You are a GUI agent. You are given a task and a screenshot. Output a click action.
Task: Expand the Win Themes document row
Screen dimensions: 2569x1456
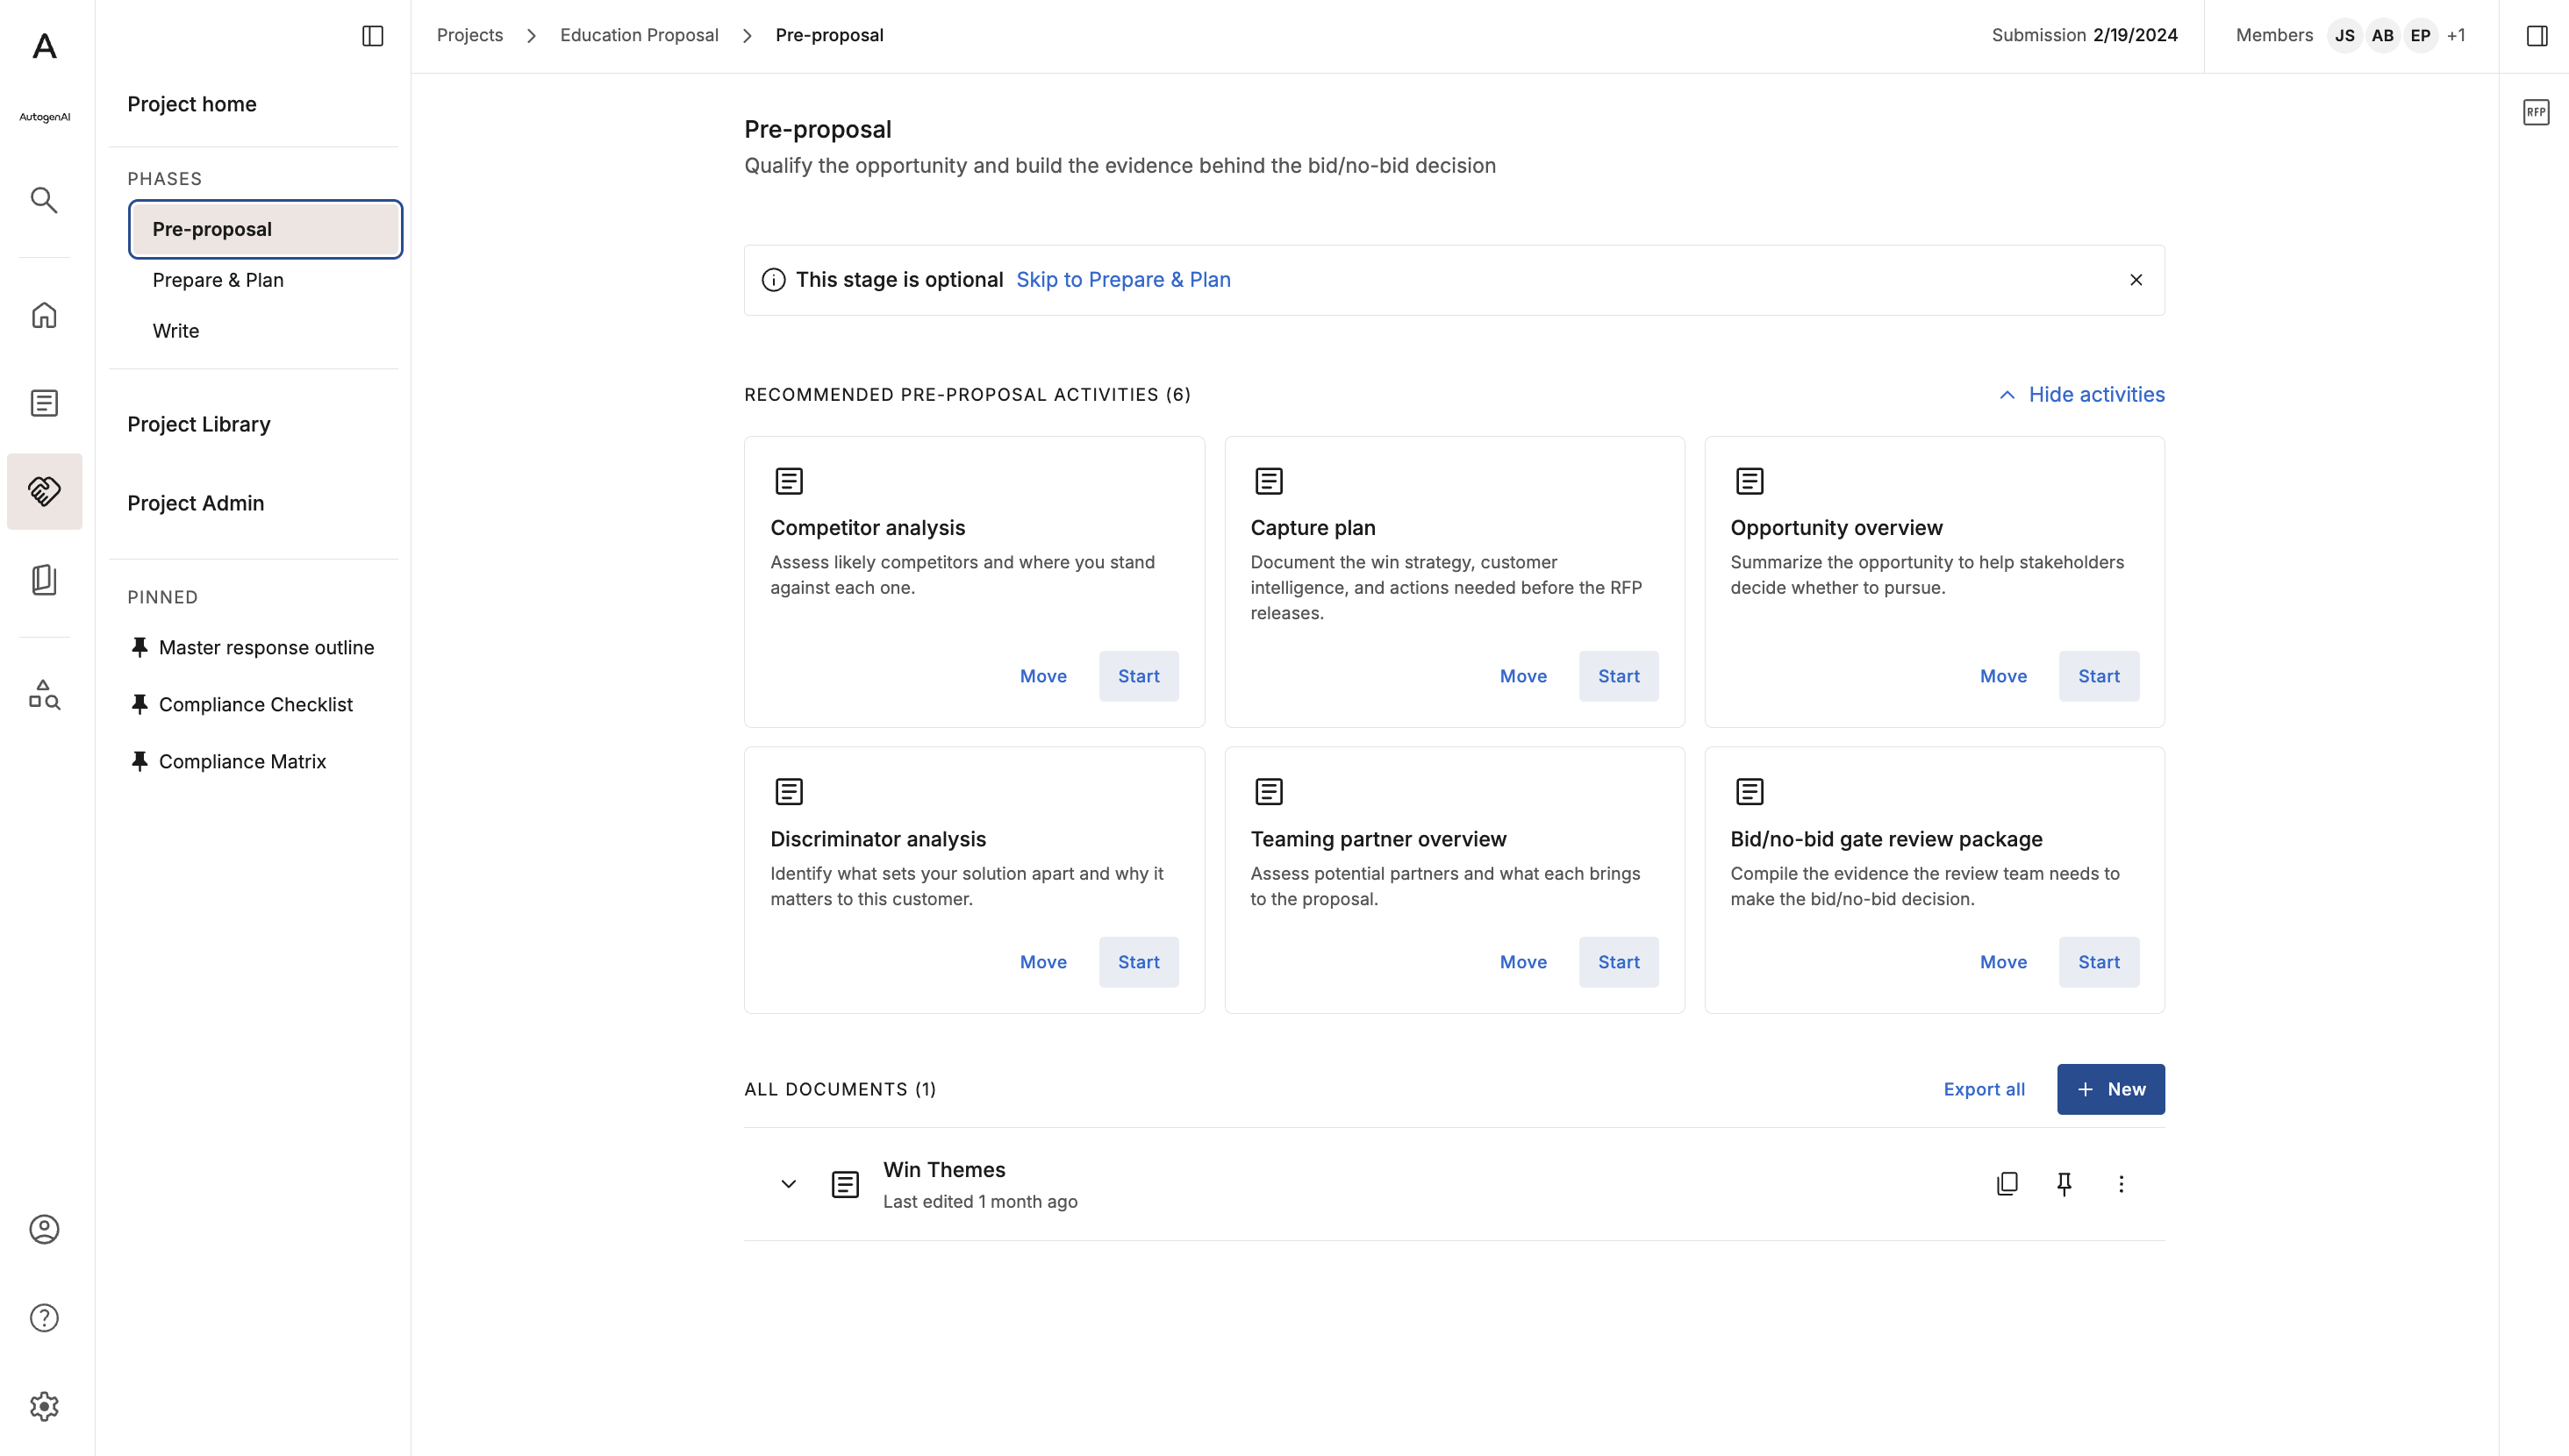point(788,1184)
